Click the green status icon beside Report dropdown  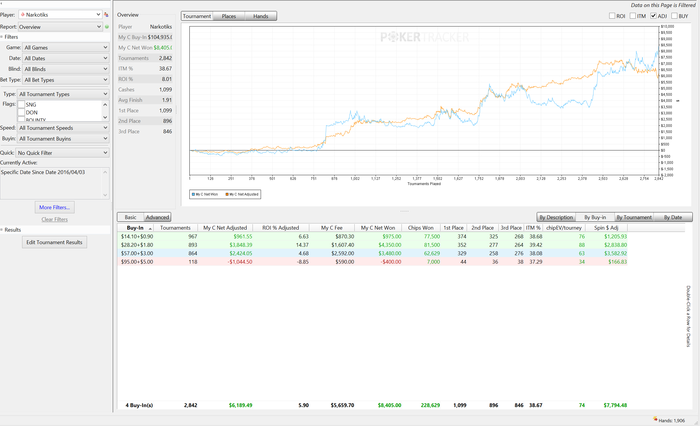[x=107, y=27]
